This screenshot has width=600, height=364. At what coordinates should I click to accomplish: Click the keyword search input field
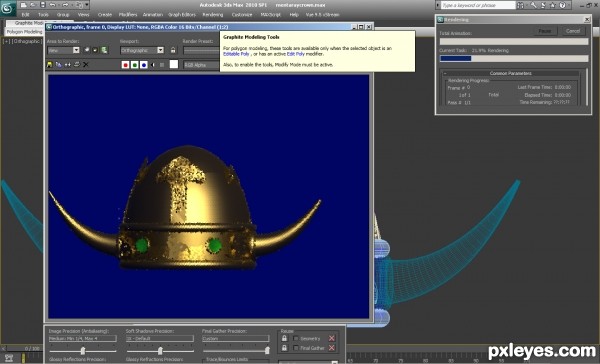pyautogui.click(x=478, y=5)
